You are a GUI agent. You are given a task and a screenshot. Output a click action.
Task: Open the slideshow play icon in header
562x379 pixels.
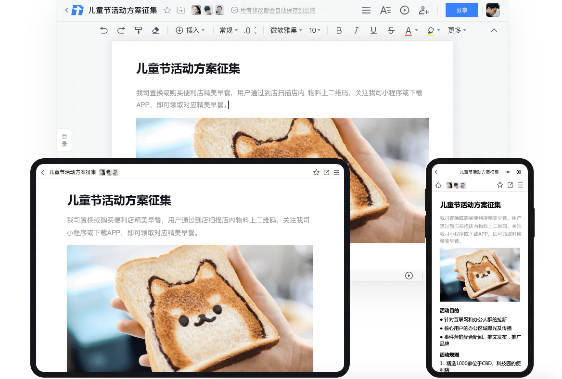point(404,10)
